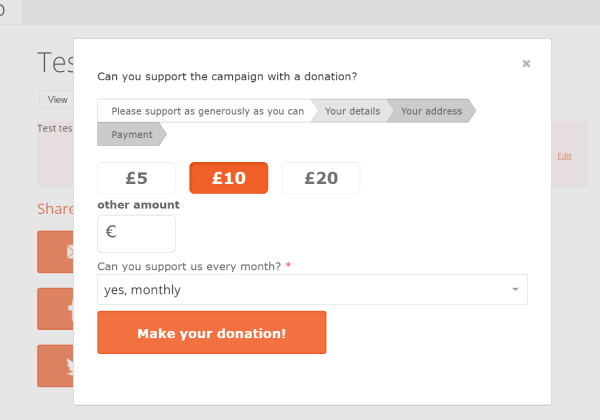Open the 'Payment' step

point(132,134)
